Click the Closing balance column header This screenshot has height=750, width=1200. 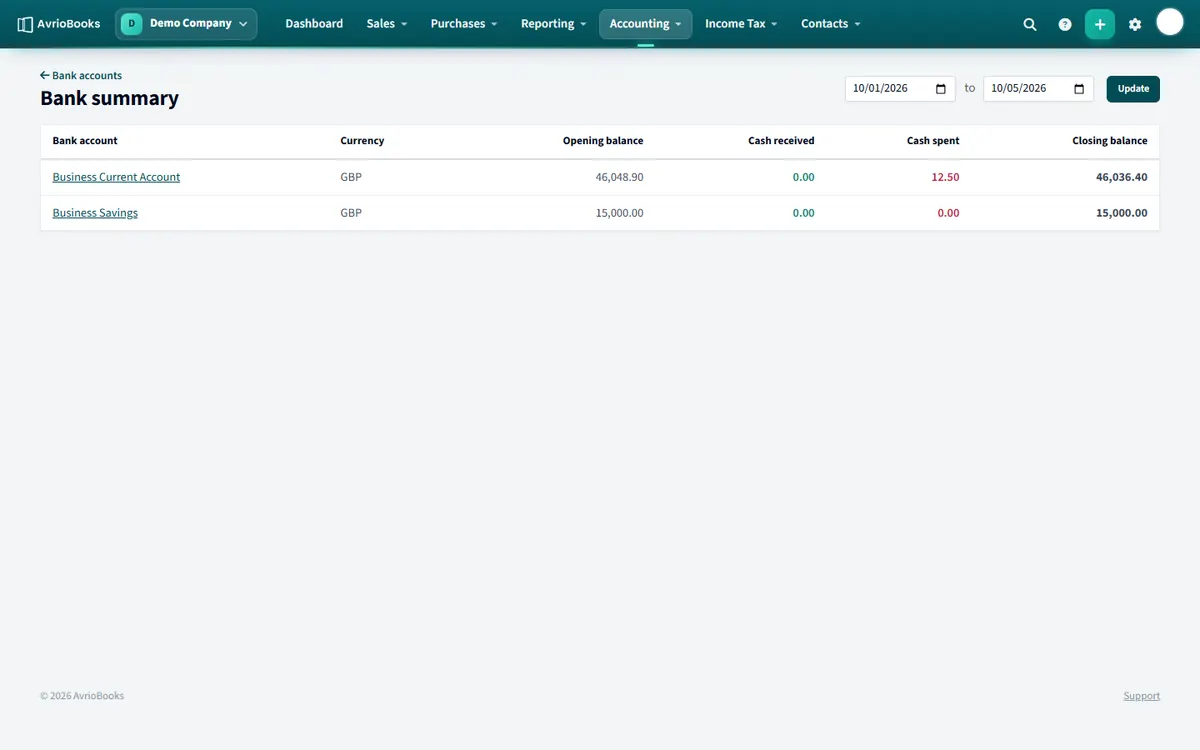click(x=1110, y=141)
